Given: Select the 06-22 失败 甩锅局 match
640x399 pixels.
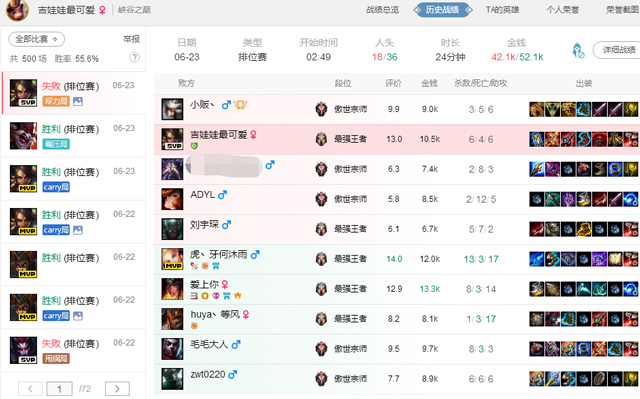Looking at the screenshot, I should (x=73, y=350).
